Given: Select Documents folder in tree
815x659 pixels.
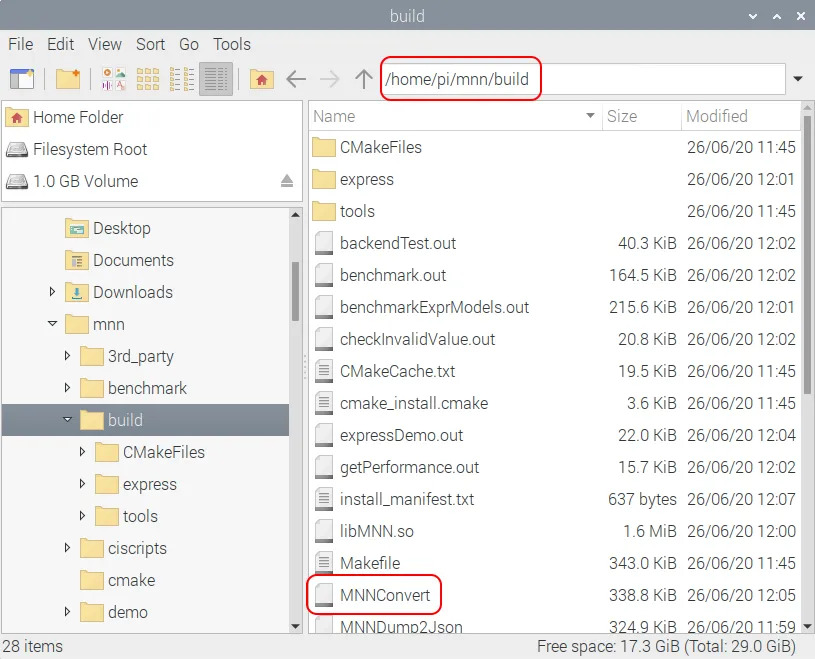Looking at the screenshot, I should tap(120, 260).
